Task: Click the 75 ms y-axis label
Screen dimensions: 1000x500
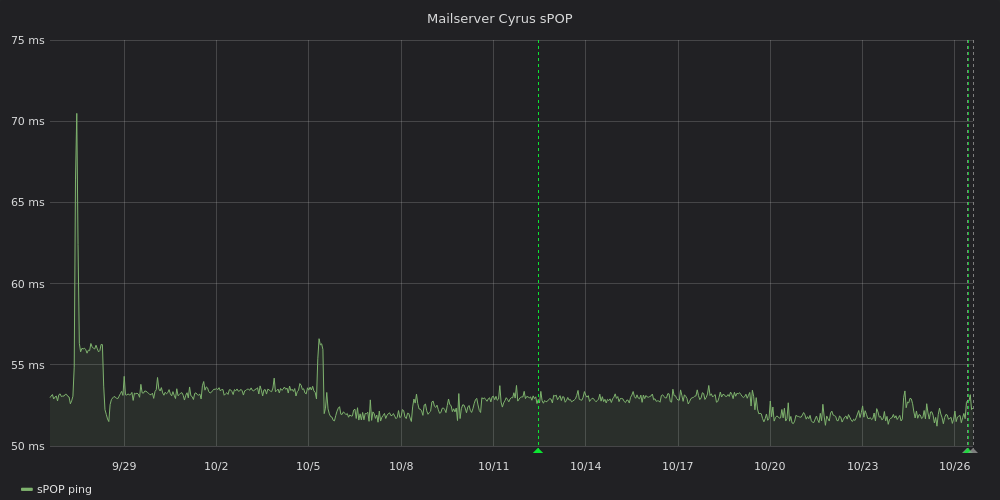Action: coord(28,40)
